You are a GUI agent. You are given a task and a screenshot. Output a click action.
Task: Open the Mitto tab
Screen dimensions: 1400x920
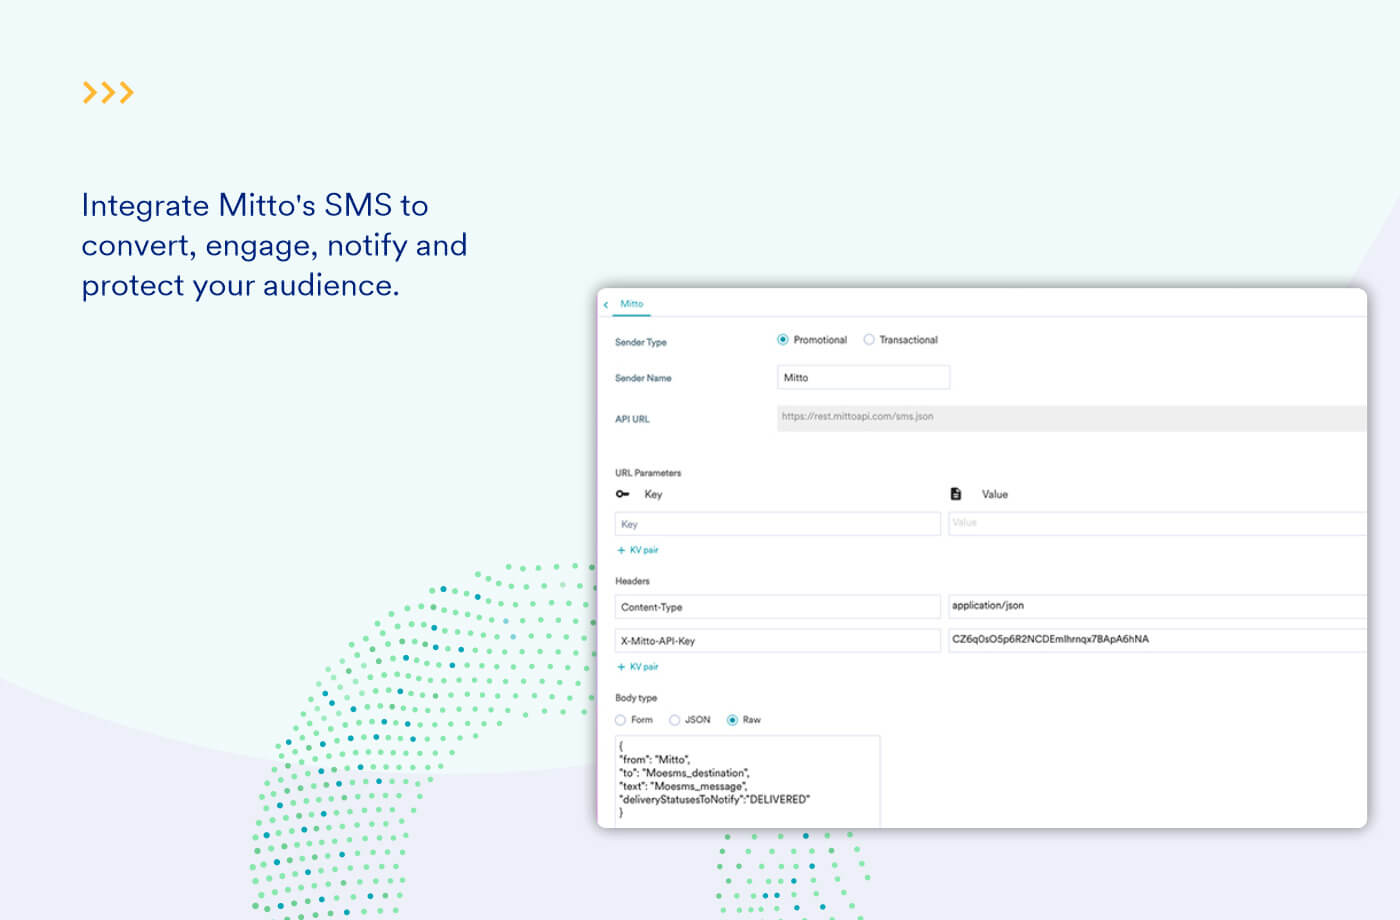[x=631, y=304]
